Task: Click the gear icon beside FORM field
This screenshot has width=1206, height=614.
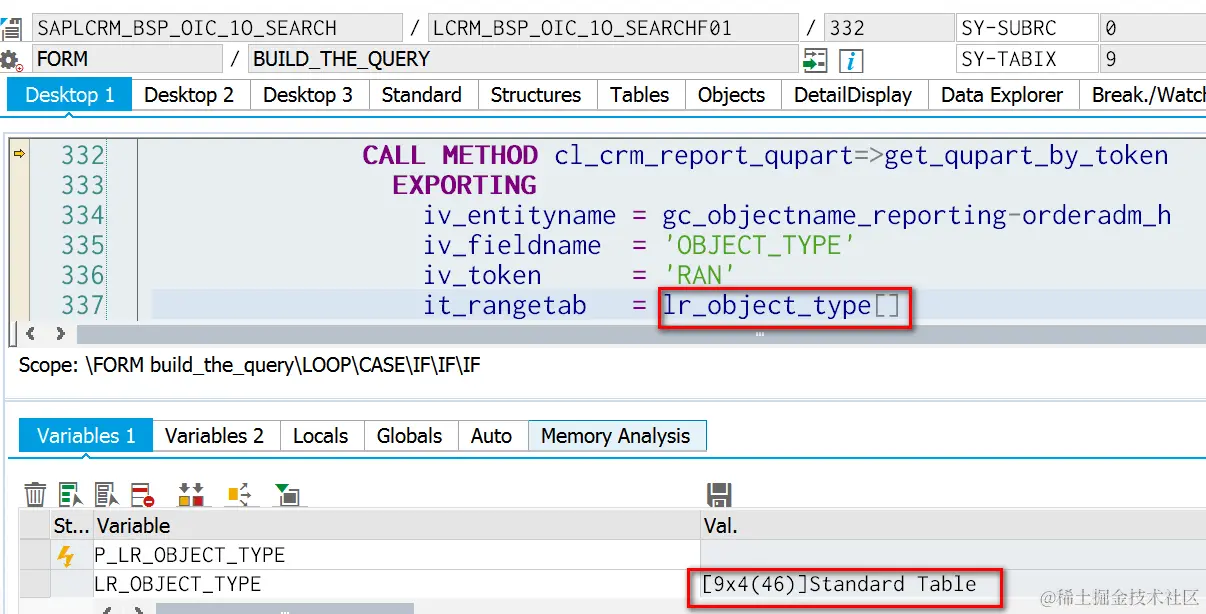Action: pos(12,60)
